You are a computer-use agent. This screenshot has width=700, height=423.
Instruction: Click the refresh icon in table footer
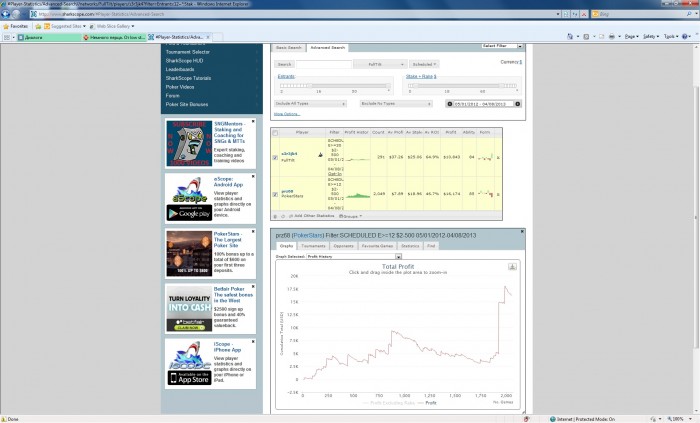coord(283,216)
